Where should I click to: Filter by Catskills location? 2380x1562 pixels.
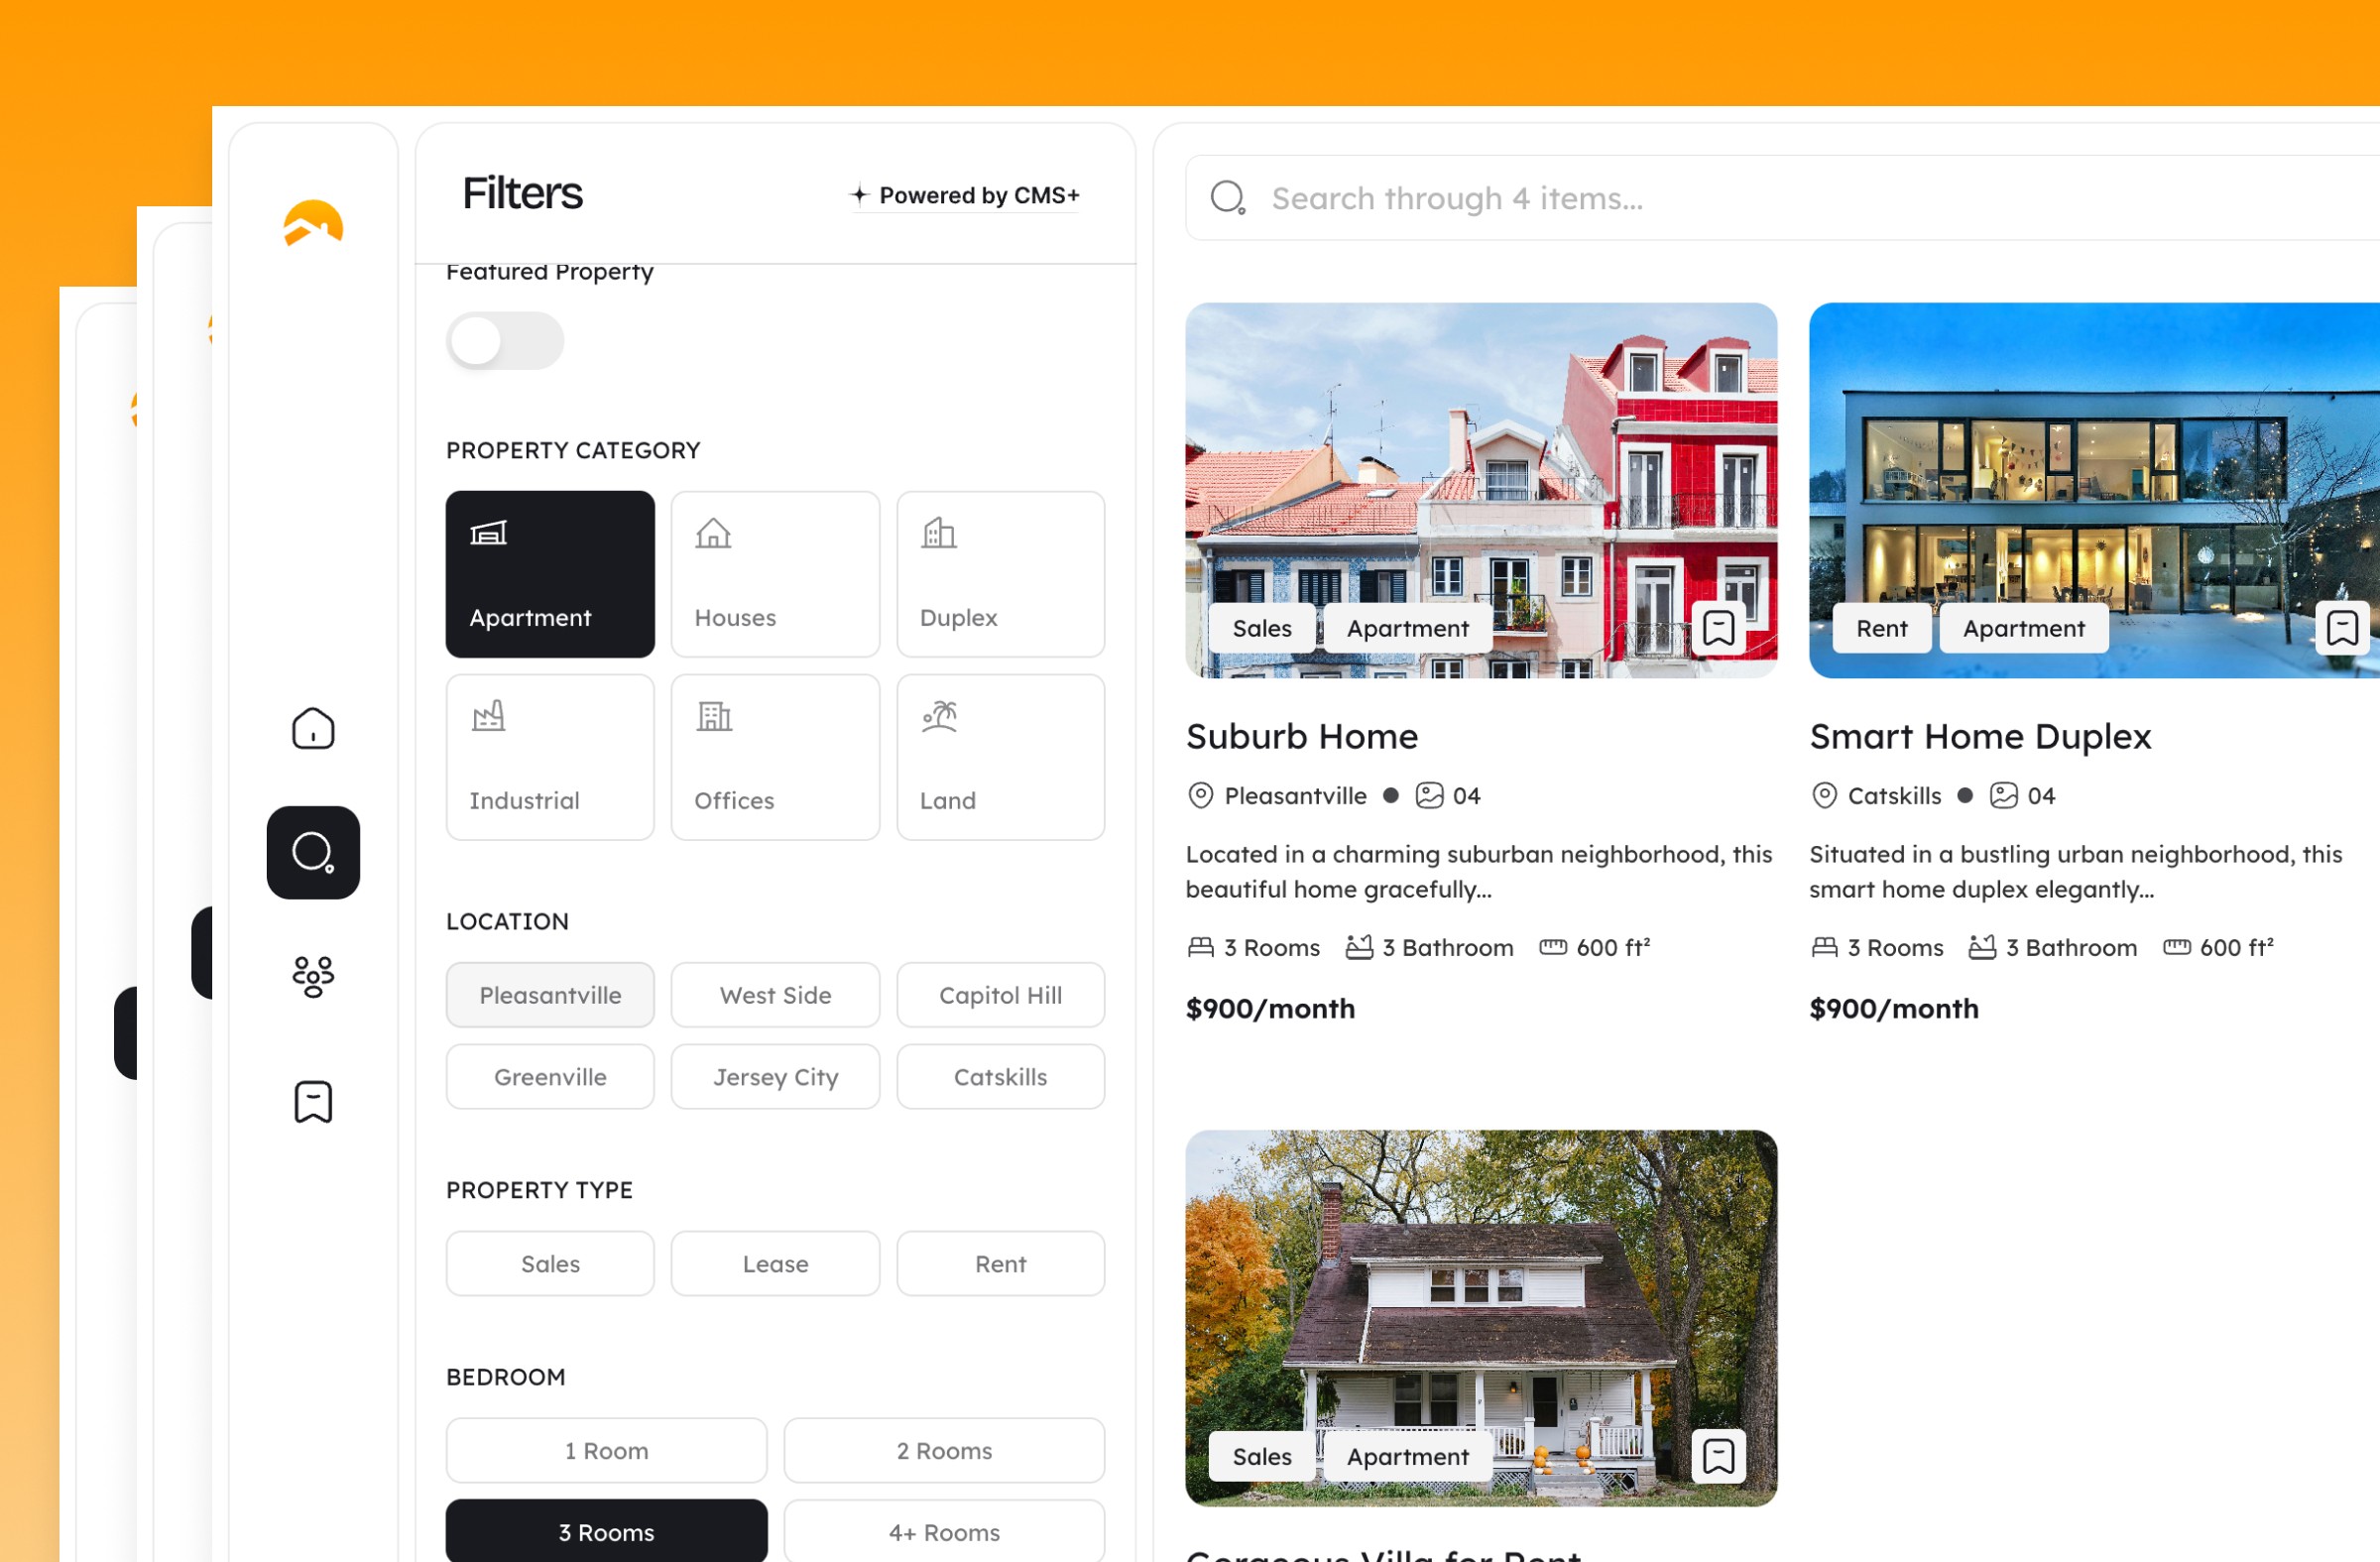tap(1000, 1077)
